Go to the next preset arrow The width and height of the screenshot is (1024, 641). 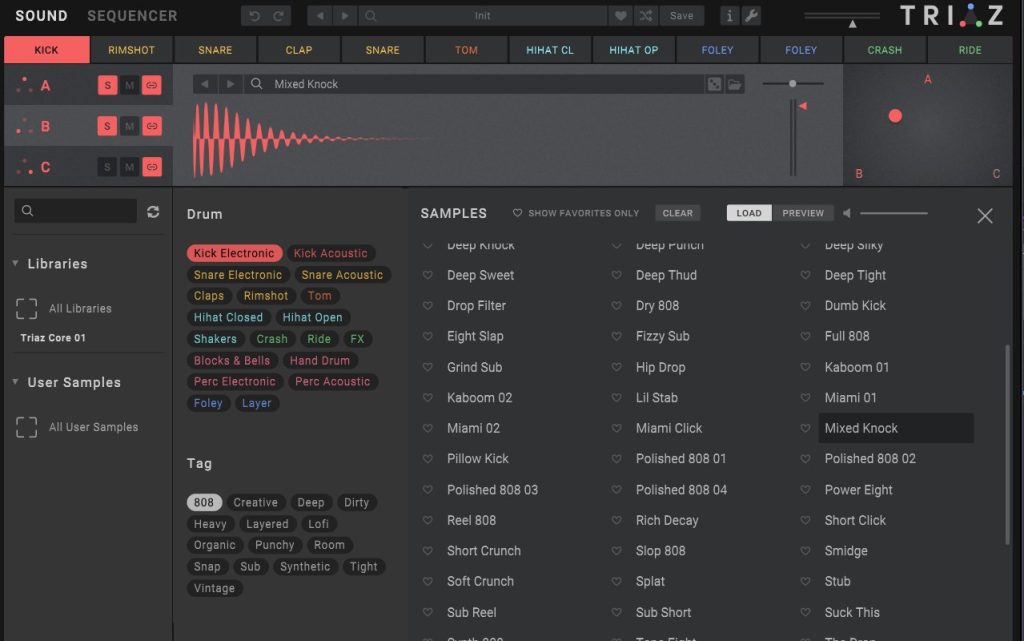pos(345,16)
